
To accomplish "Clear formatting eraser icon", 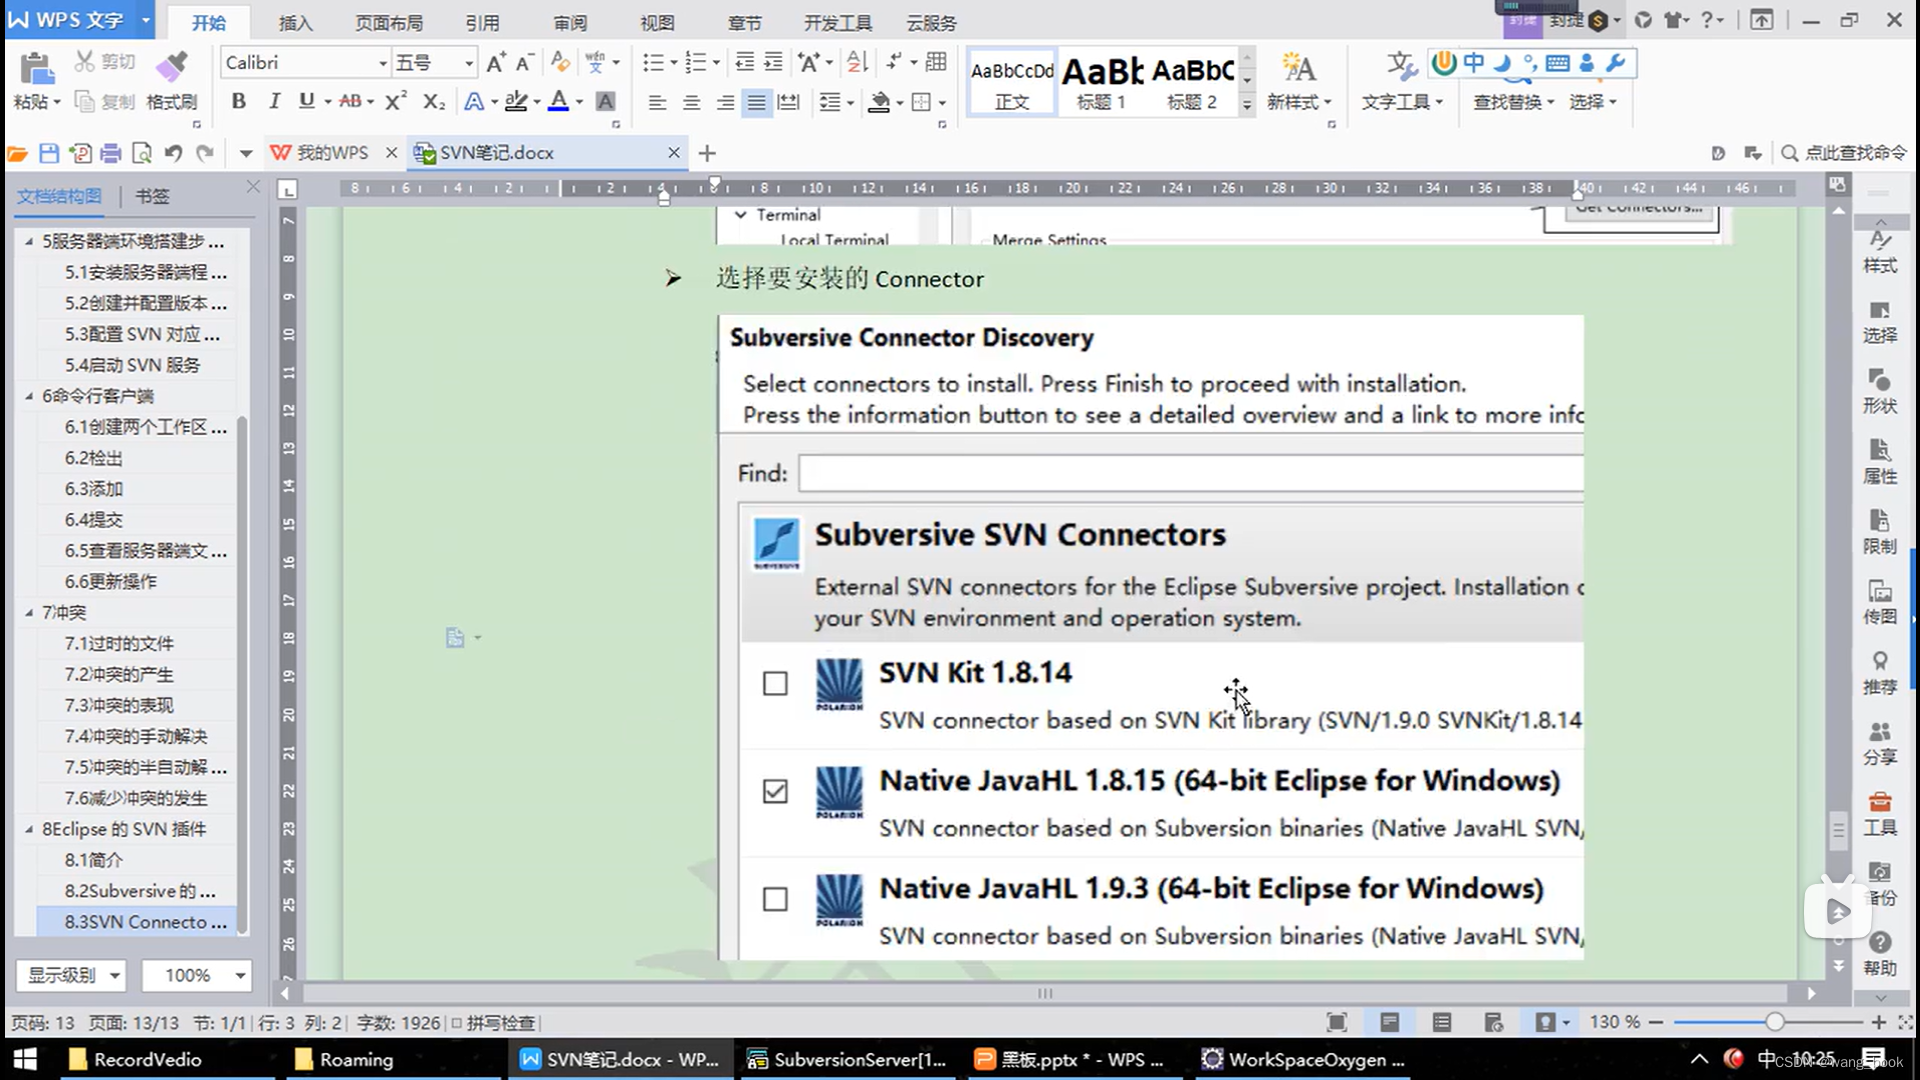I will pyautogui.click(x=560, y=63).
